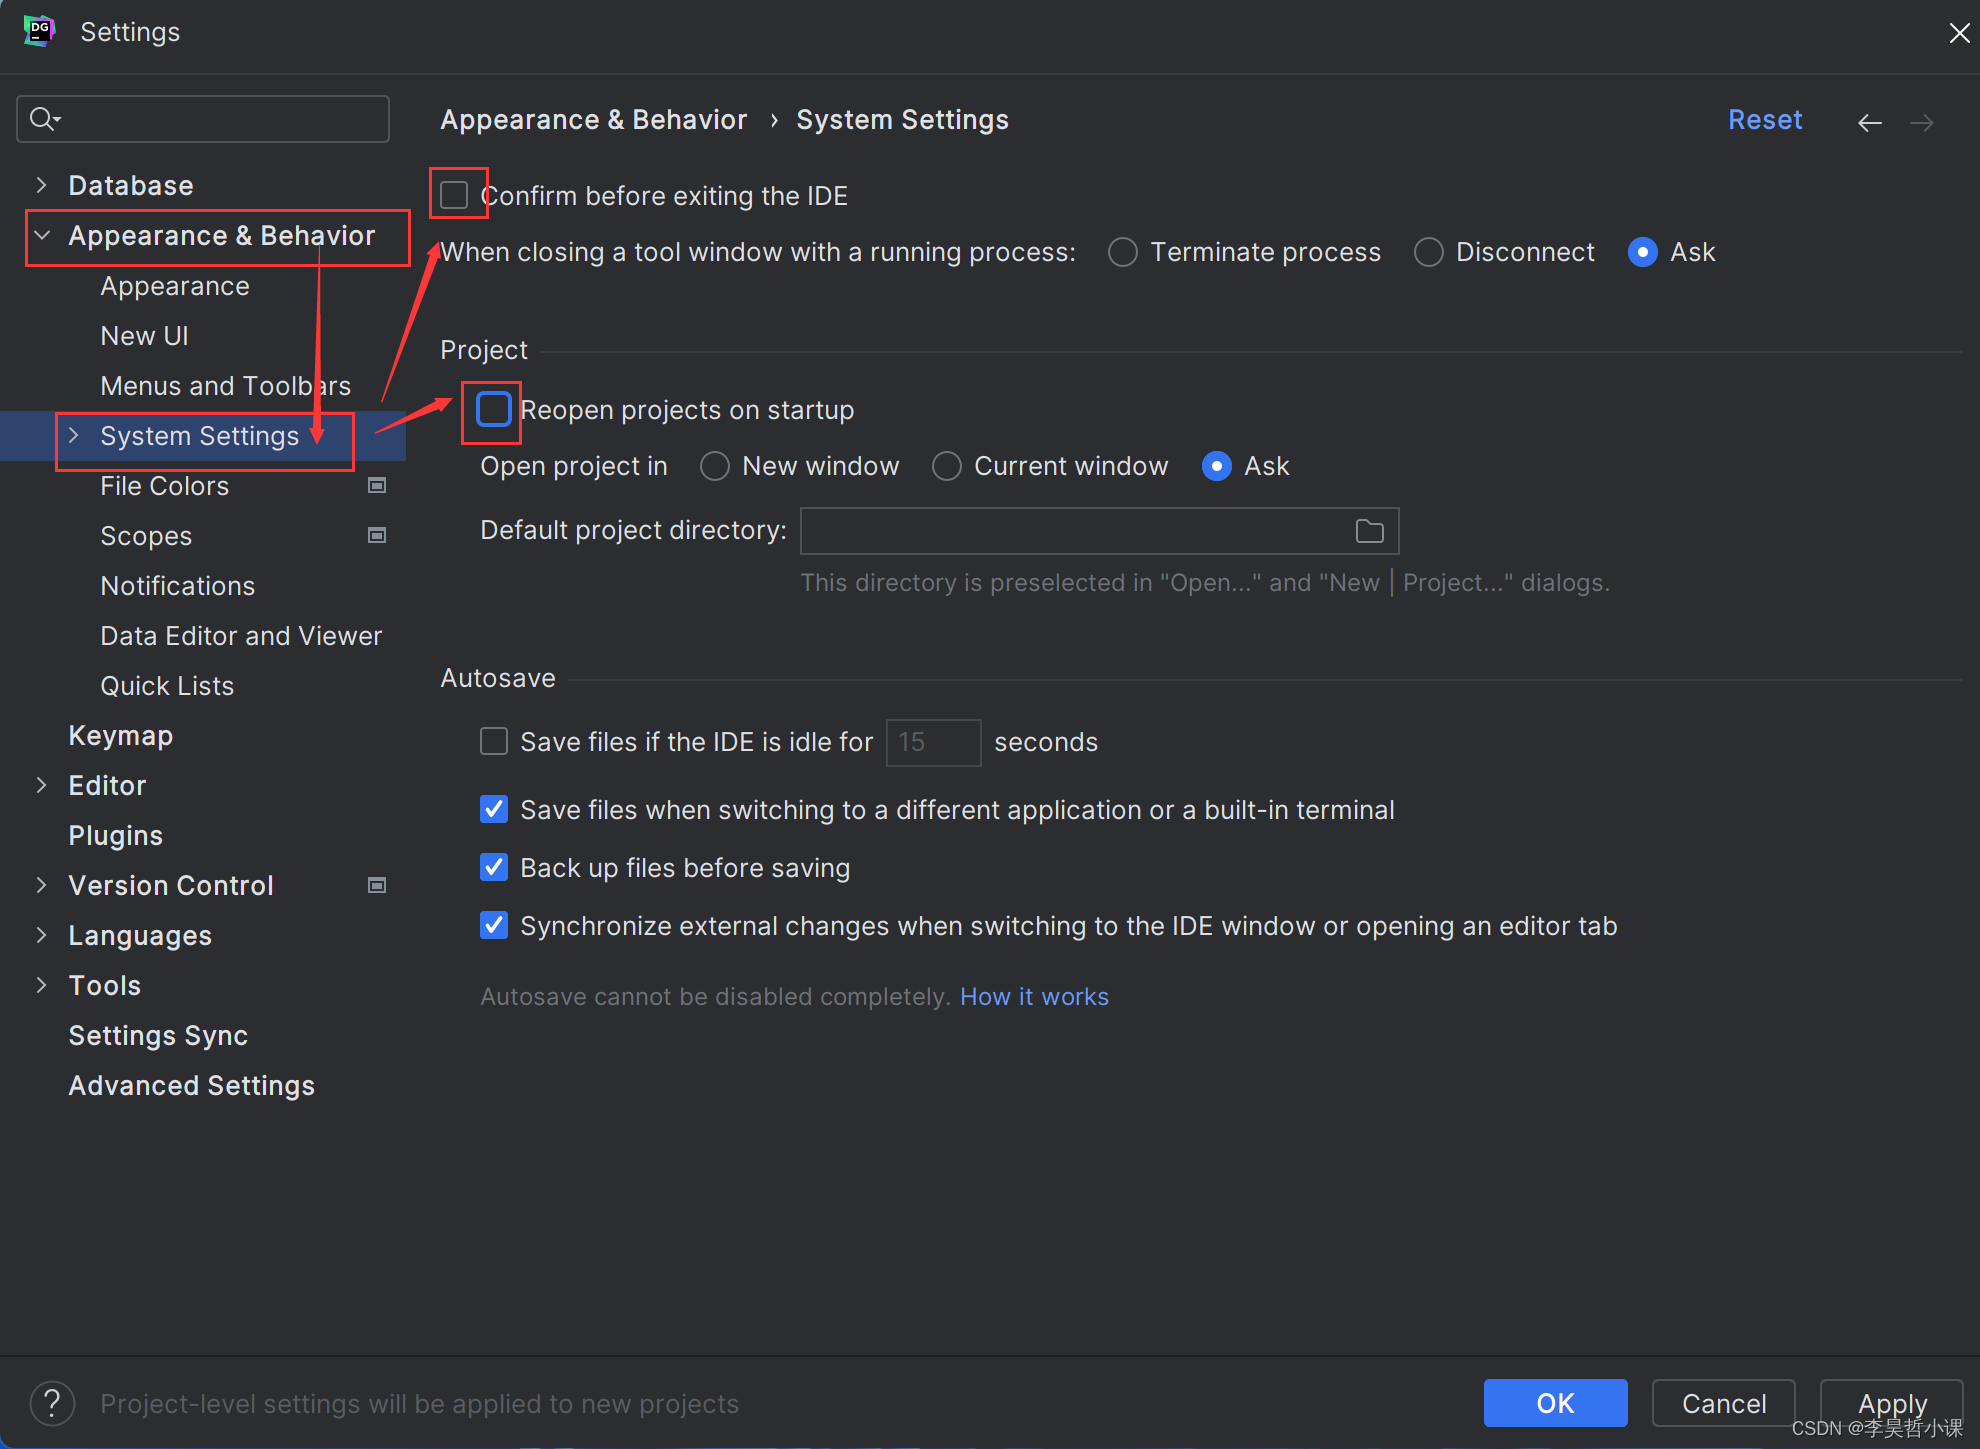Expand the Editor settings tree node
The height and width of the screenshot is (1449, 1980).
click(x=41, y=786)
